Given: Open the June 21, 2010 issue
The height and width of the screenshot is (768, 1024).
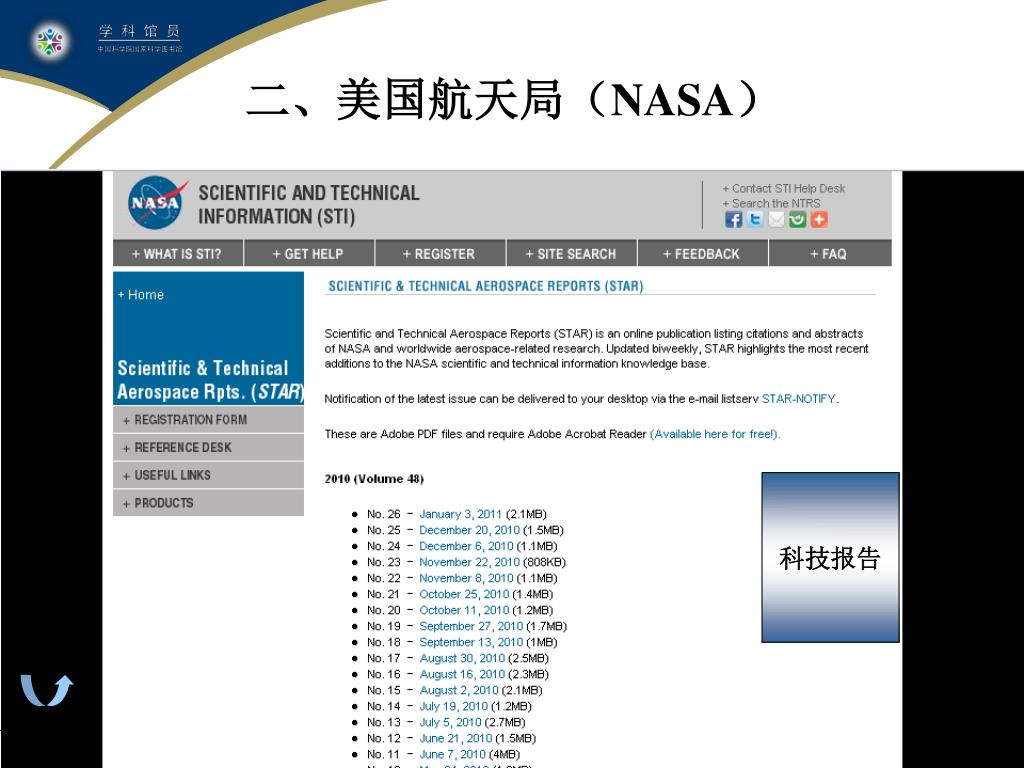Looking at the screenshot, I should (x=456, y=738).
